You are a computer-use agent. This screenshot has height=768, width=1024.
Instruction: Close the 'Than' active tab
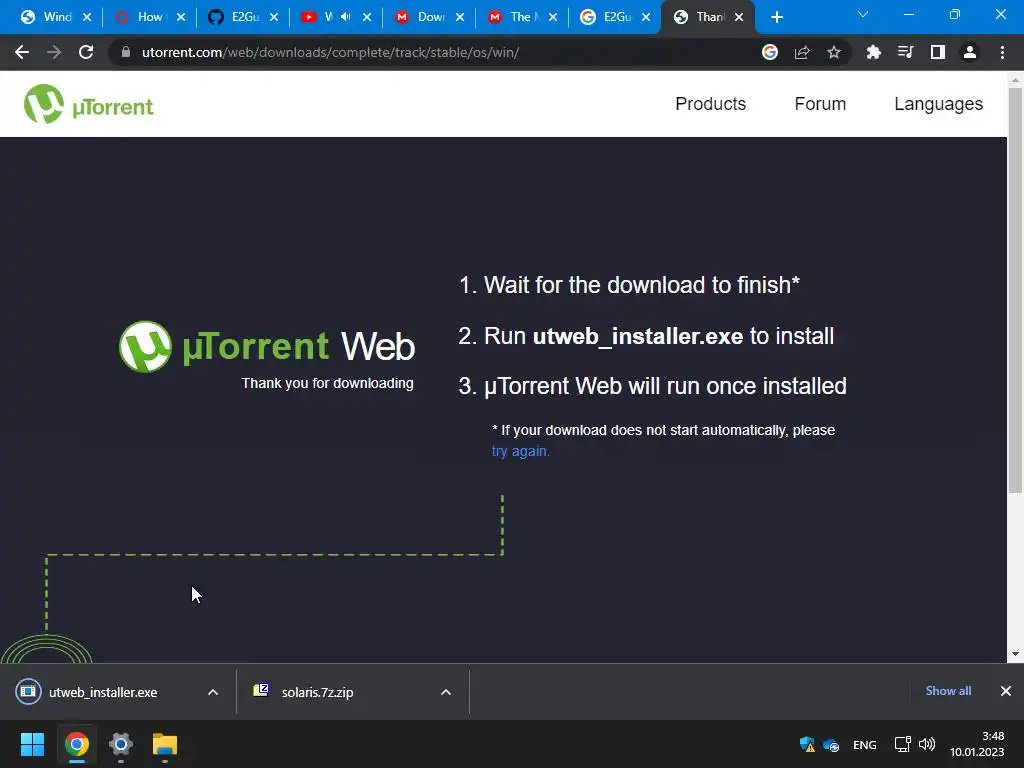coord(739,17)
